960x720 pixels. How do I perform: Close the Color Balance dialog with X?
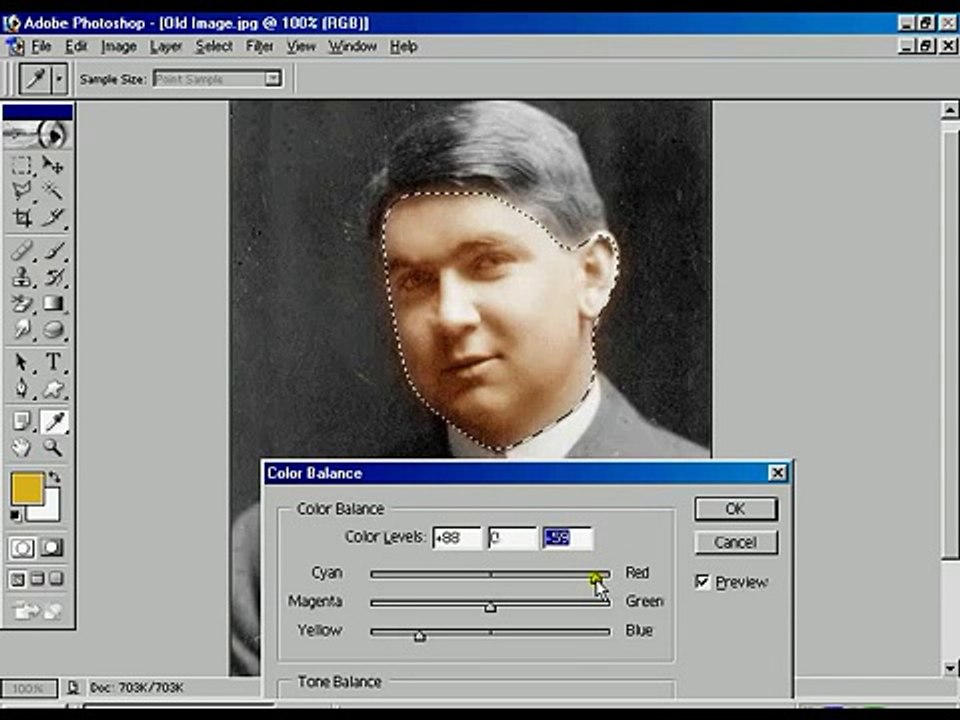777,473
